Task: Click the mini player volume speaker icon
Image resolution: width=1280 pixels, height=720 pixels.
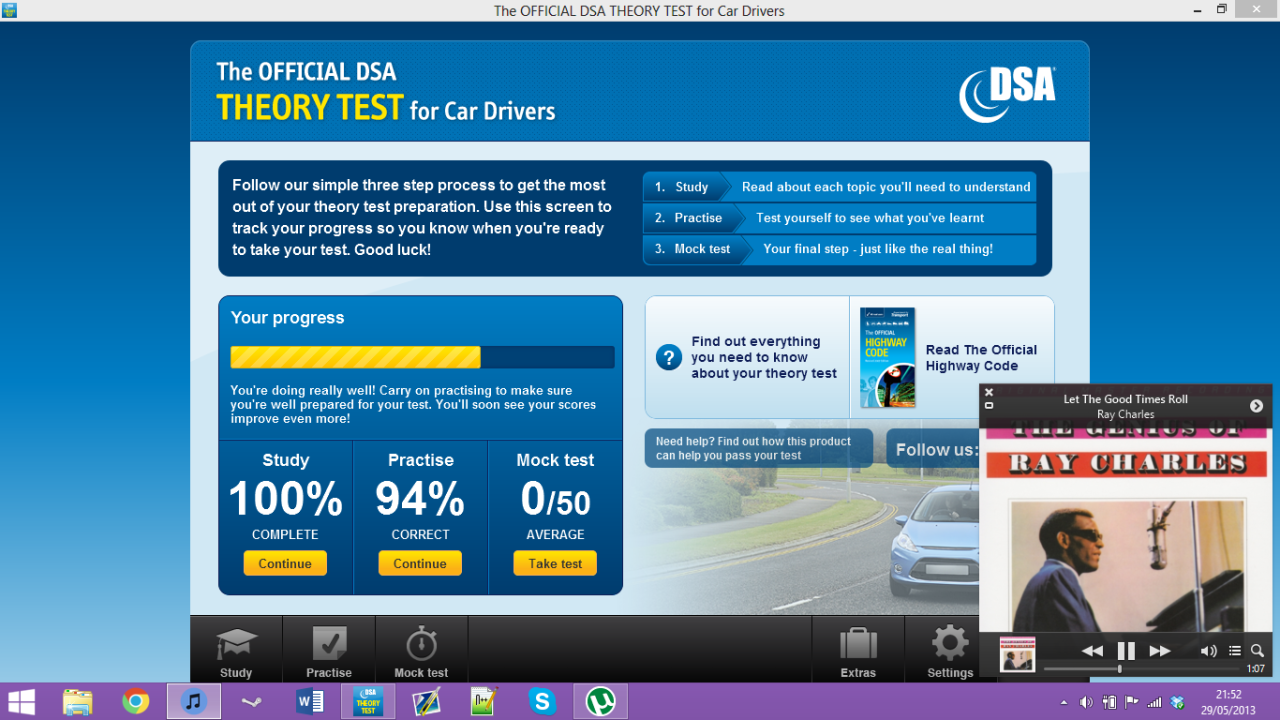Action: point(1208,651)
